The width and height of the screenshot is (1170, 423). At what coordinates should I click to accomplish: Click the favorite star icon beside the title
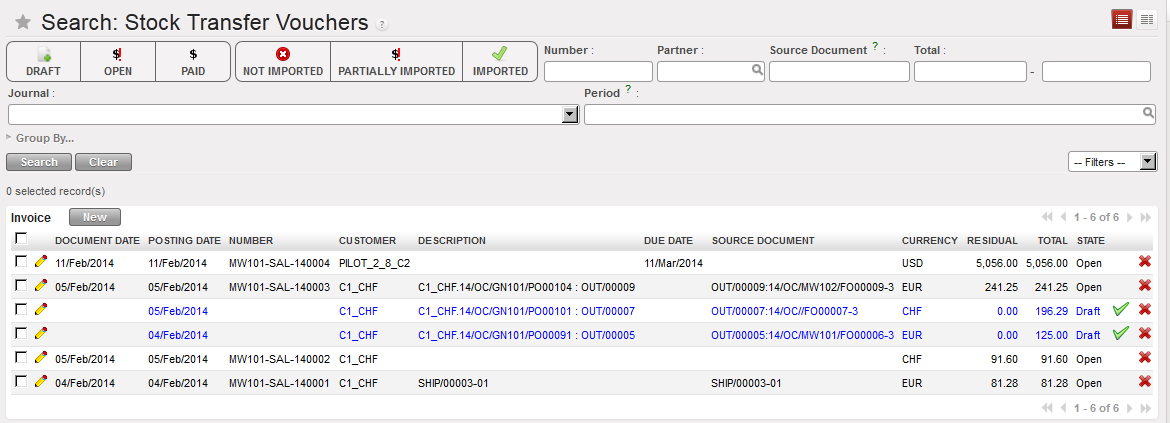(22, 23)
